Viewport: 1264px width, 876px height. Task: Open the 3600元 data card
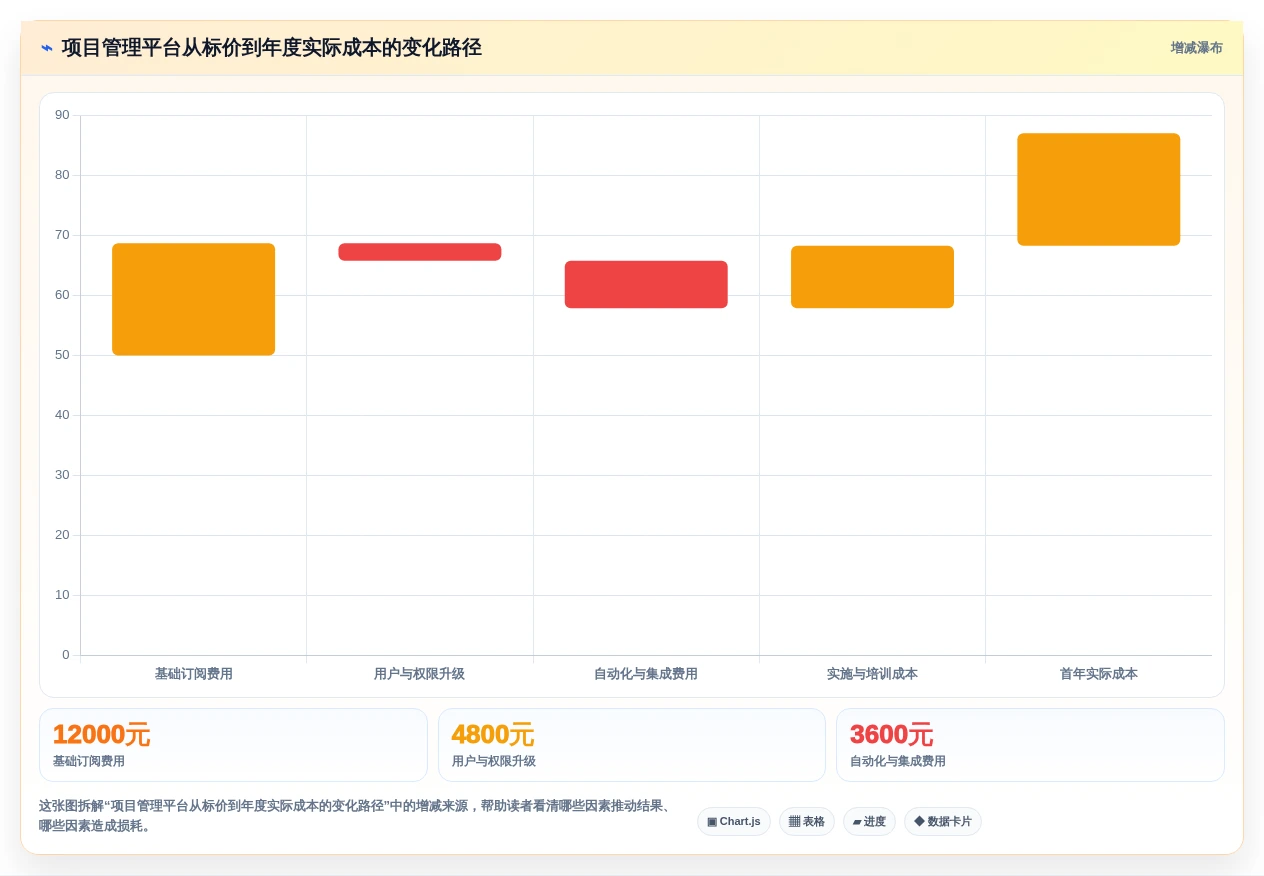pos(1030,745)
